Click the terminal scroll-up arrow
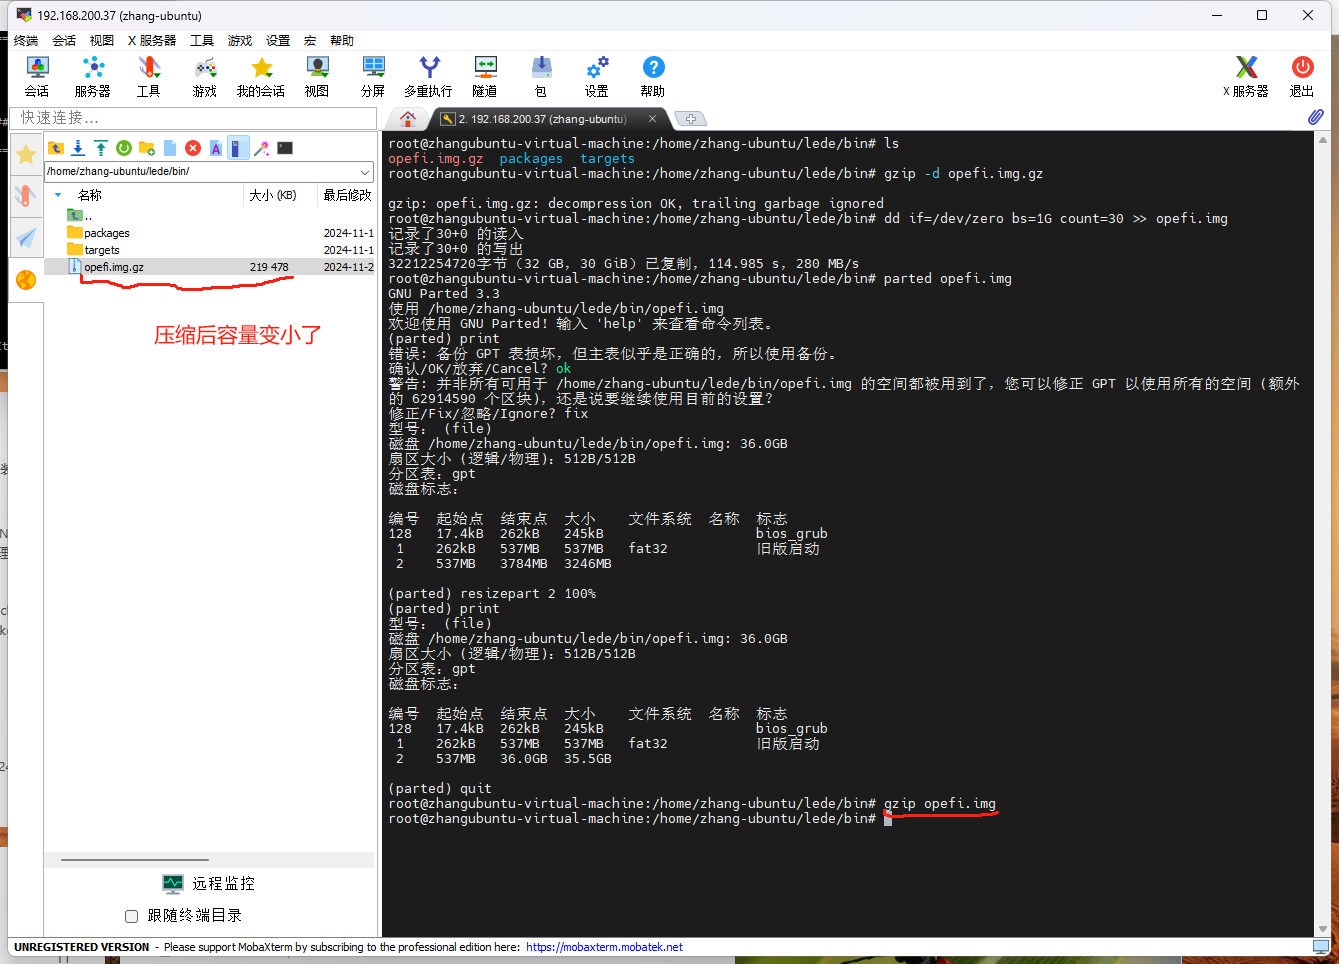1339x964 pixels. click(1323, 139)
